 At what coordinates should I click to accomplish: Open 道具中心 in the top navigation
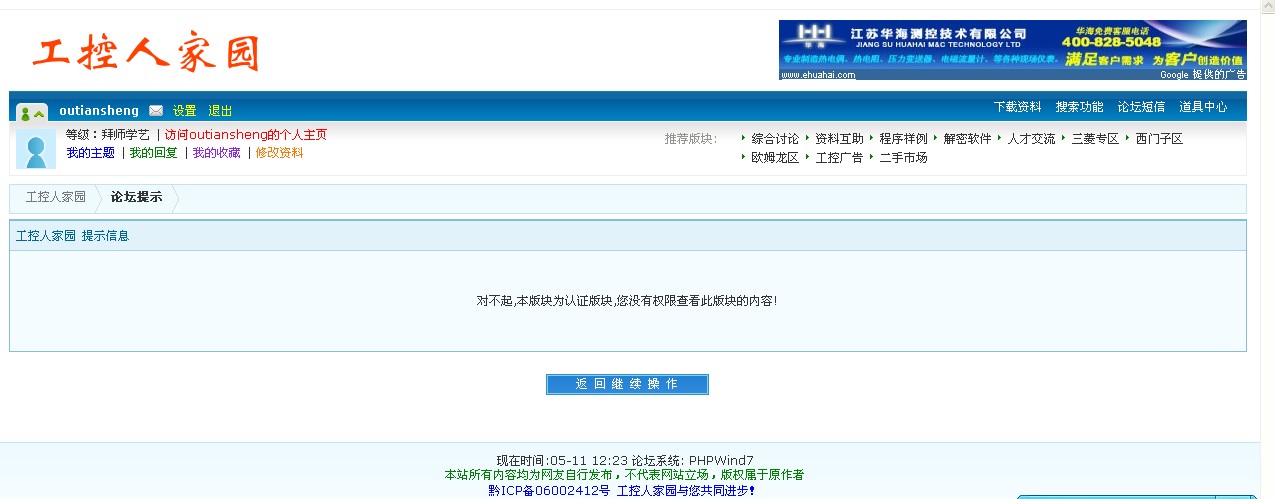click(x=1203, y=107)
